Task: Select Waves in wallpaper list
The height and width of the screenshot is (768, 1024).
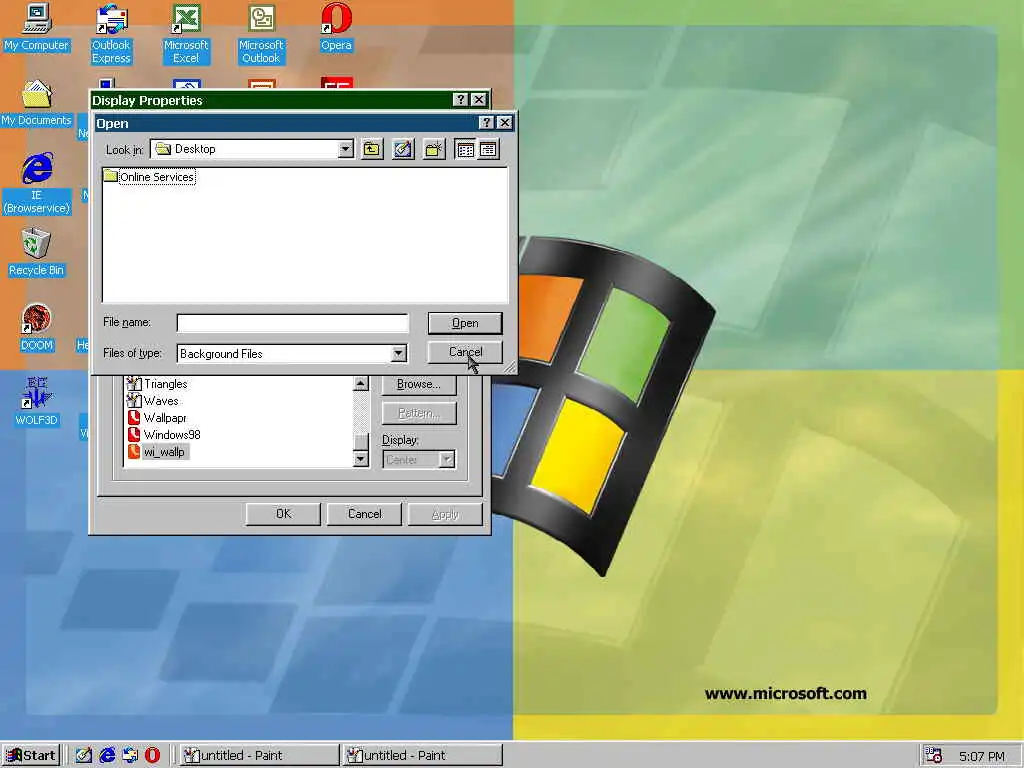Action: click(153, 401)
